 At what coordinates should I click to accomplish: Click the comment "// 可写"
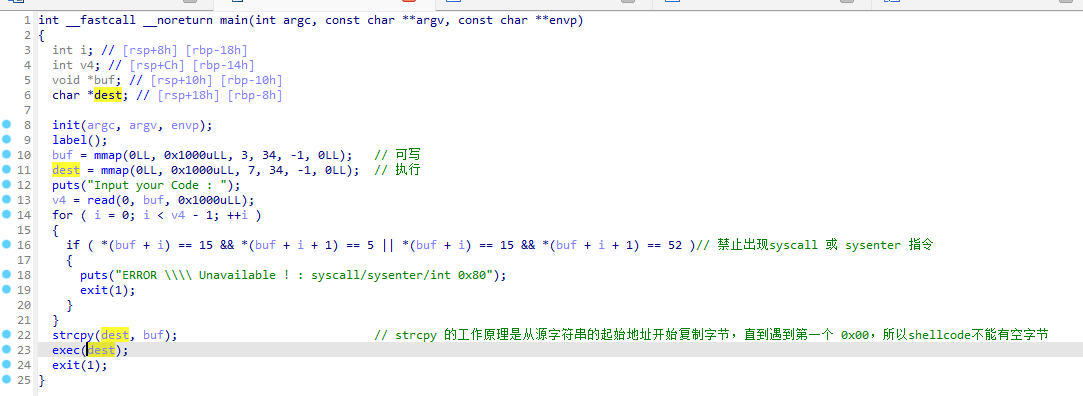coord(397,155)
